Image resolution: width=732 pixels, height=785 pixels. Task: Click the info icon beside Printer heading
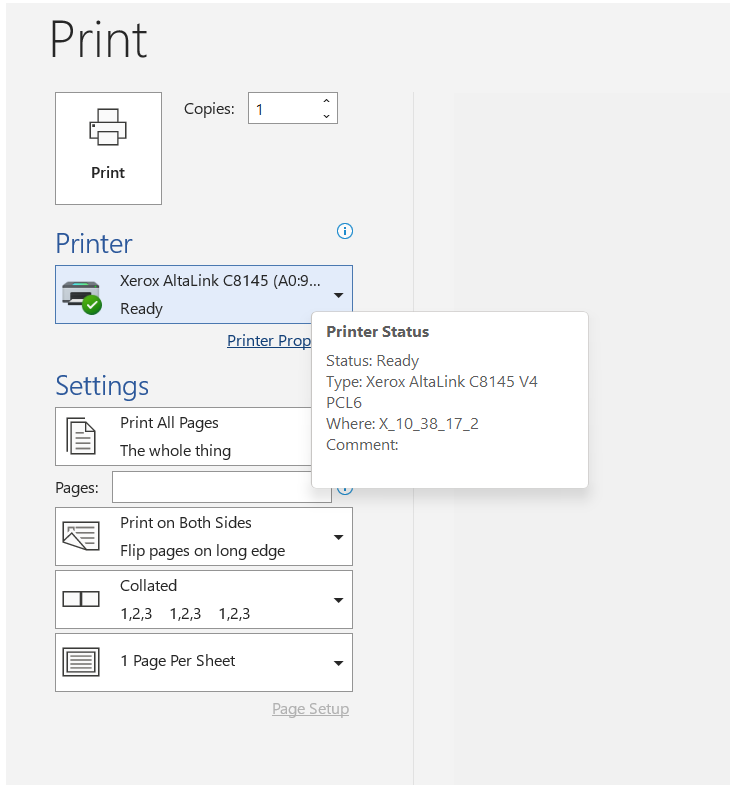(x=345, y=231)
